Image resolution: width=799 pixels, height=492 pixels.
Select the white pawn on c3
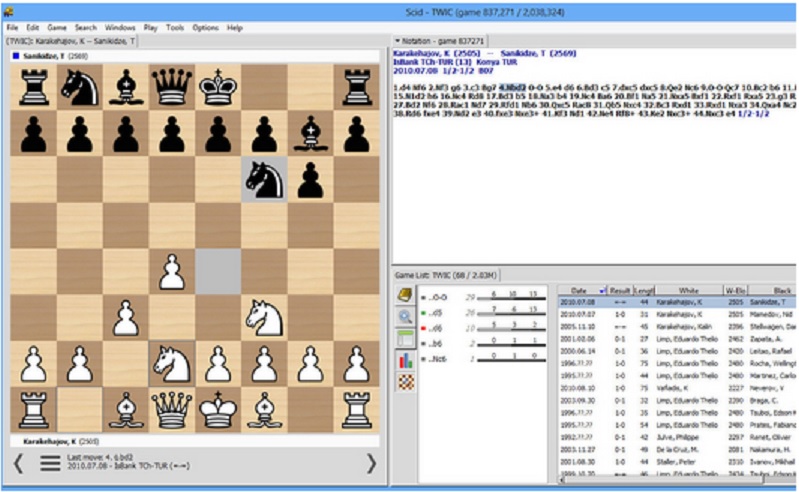pos(126,318)
